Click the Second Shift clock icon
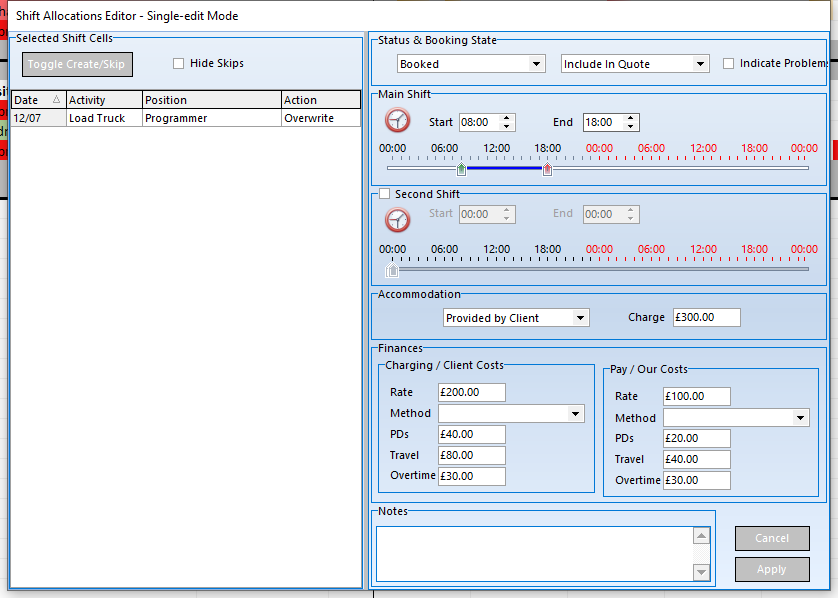838x598 pixels. pyautogui.click(x=397, y=220)
